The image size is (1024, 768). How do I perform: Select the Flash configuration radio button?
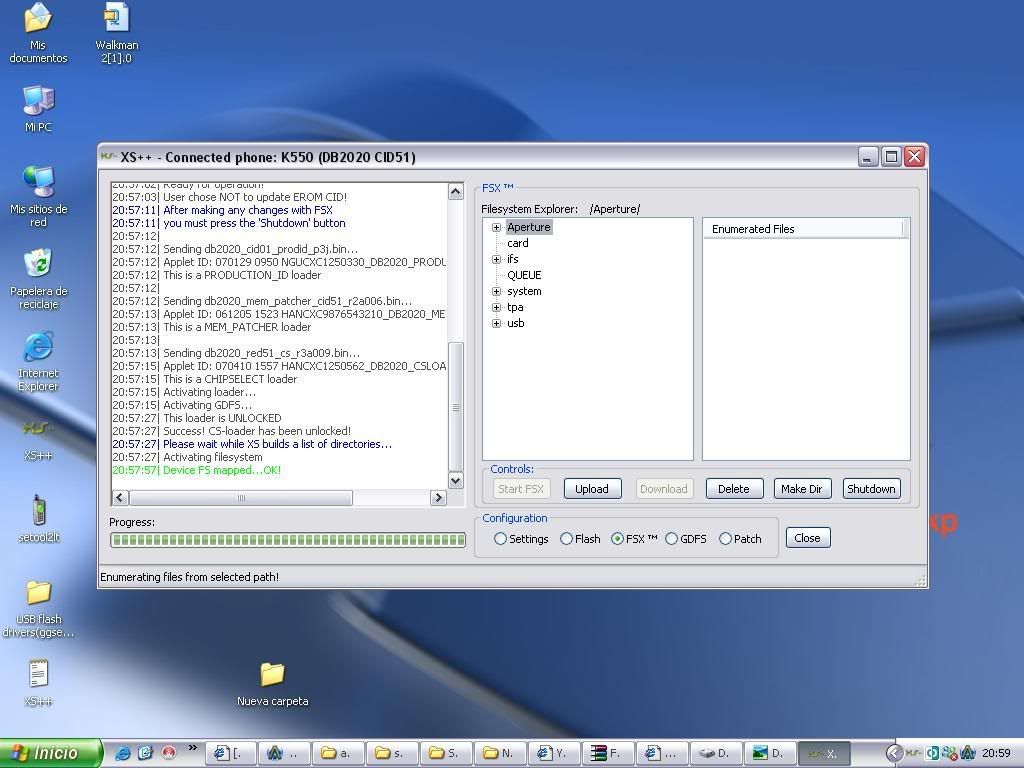(566, 539)
